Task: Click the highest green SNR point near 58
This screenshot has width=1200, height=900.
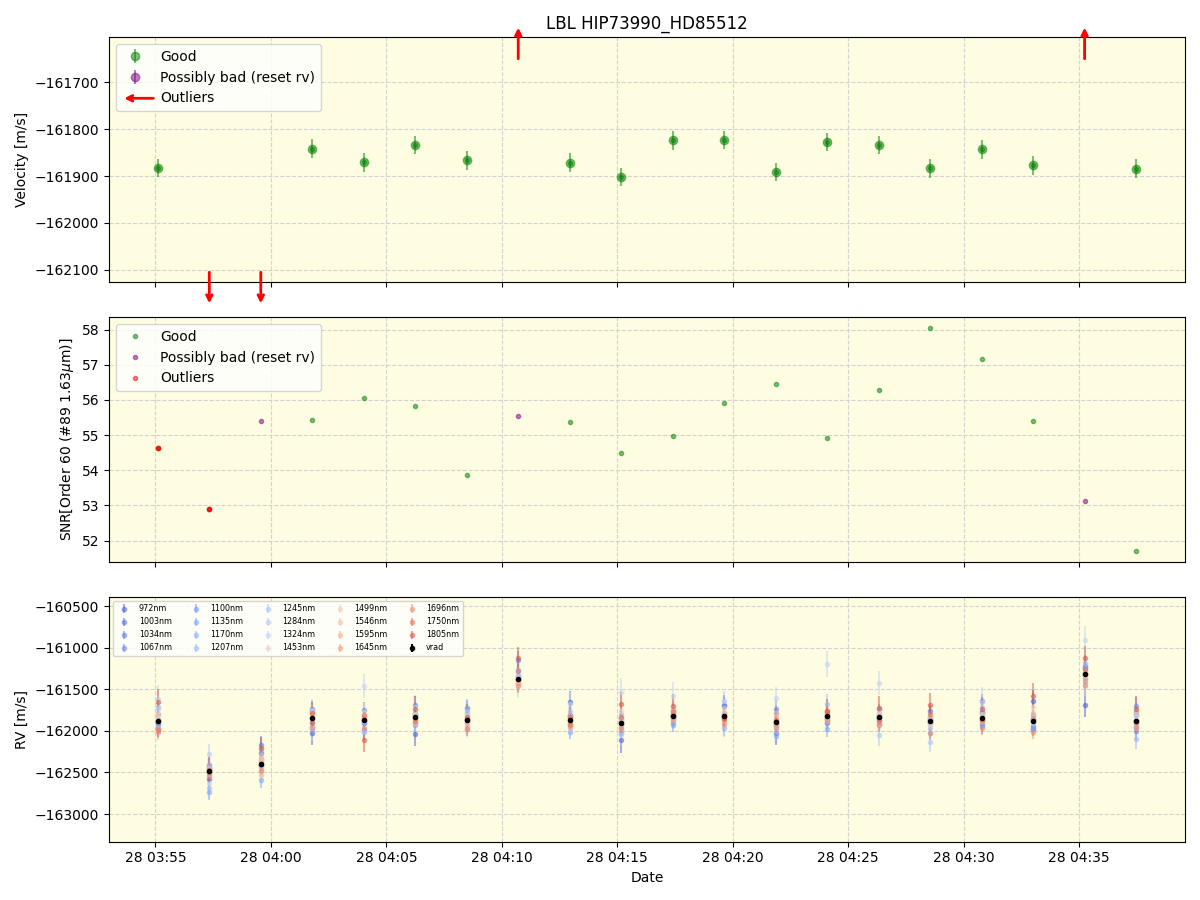Action: (930, 328)
